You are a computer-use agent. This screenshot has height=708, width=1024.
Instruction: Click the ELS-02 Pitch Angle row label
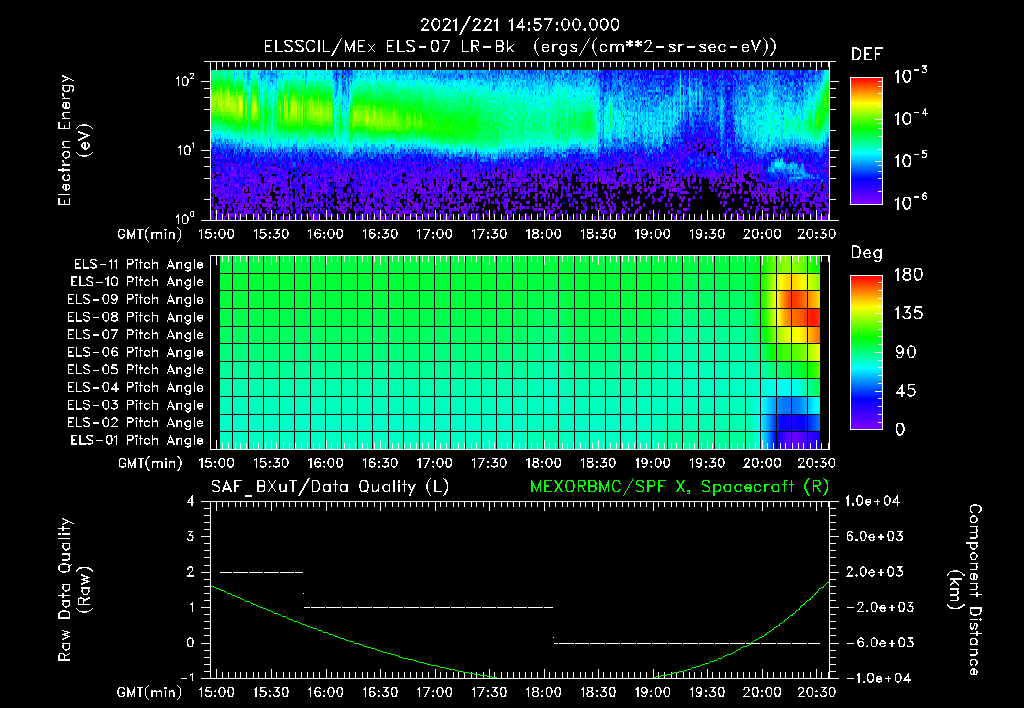tap(136, 423)
